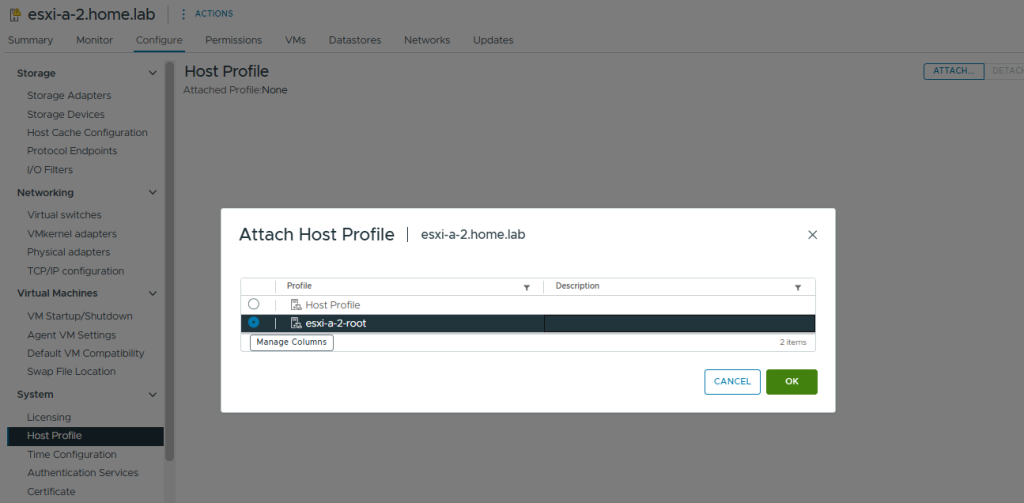
Task: Open Physical adapters settings
Action: (x=69, y=252)
